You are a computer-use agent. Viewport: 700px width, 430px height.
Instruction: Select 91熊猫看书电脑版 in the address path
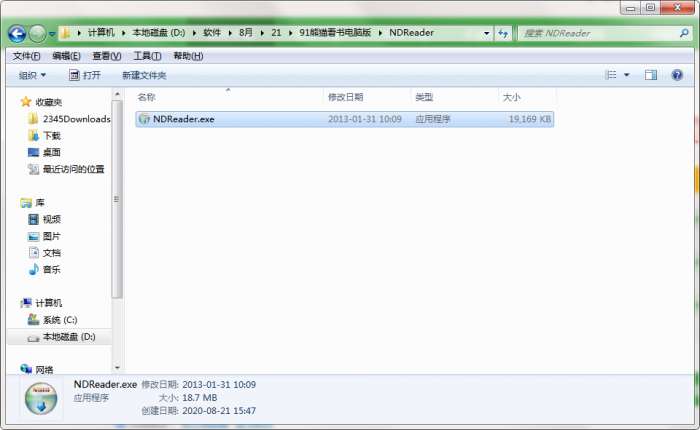pyautogui.click(x=335, y=33)
